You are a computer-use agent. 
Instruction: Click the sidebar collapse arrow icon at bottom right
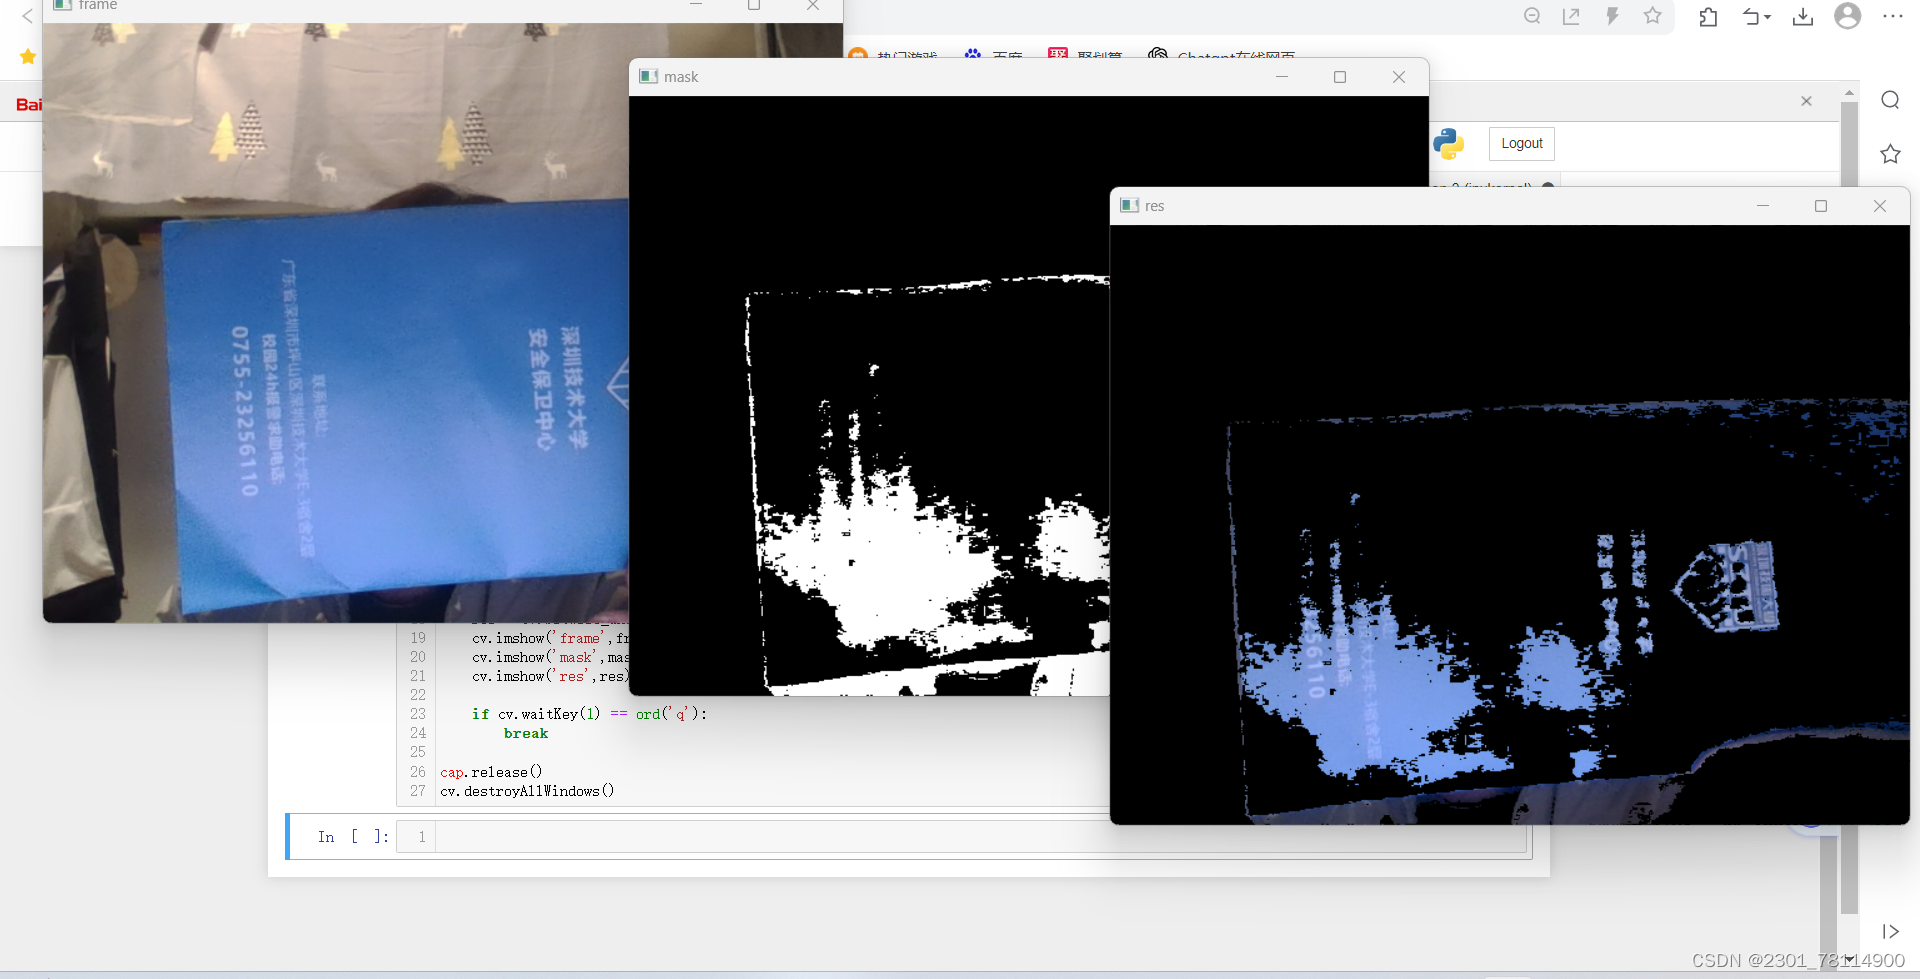(1890, 931)
